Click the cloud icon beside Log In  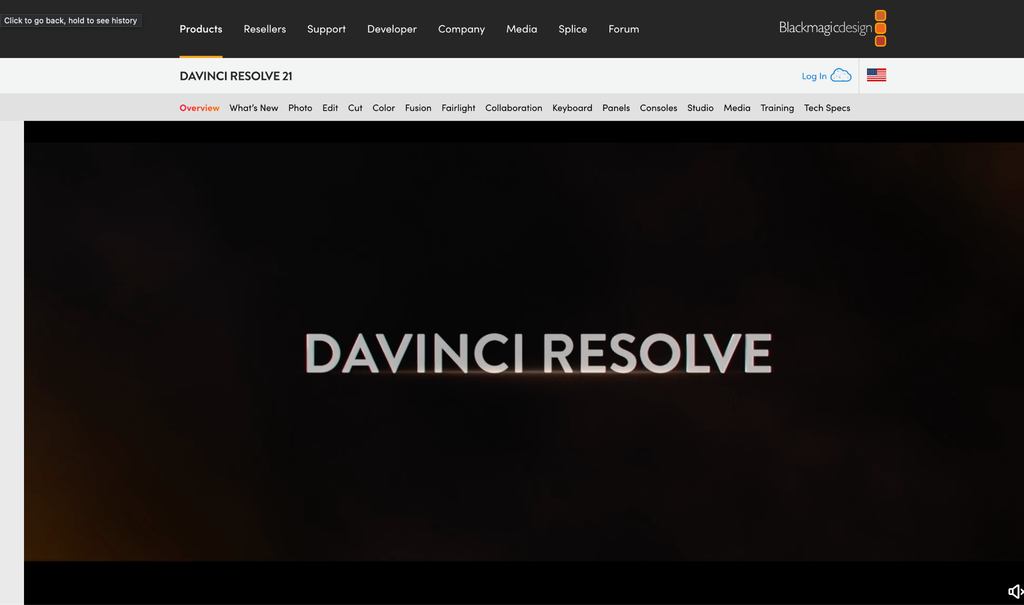[841, 75]
